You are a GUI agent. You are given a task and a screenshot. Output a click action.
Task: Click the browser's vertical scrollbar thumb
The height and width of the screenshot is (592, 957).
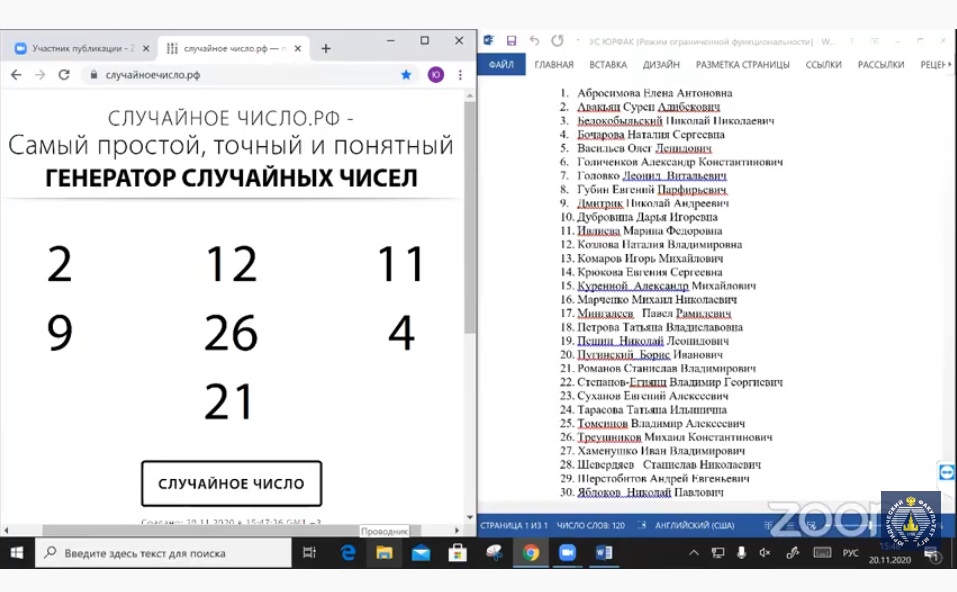tap(469, 217)
